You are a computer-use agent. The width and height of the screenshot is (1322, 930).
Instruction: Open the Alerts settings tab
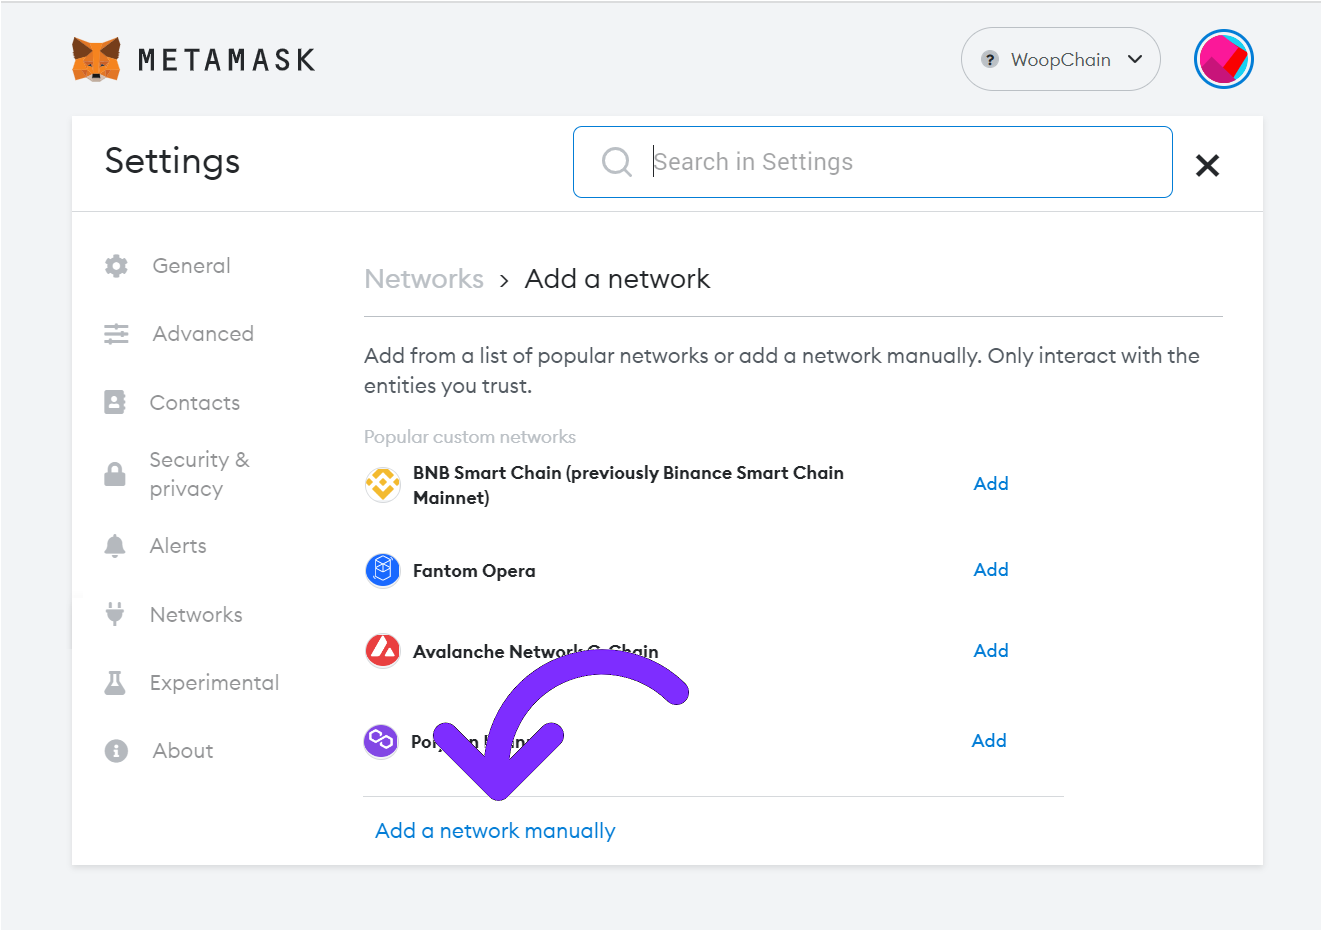click(x=178, y=546)
